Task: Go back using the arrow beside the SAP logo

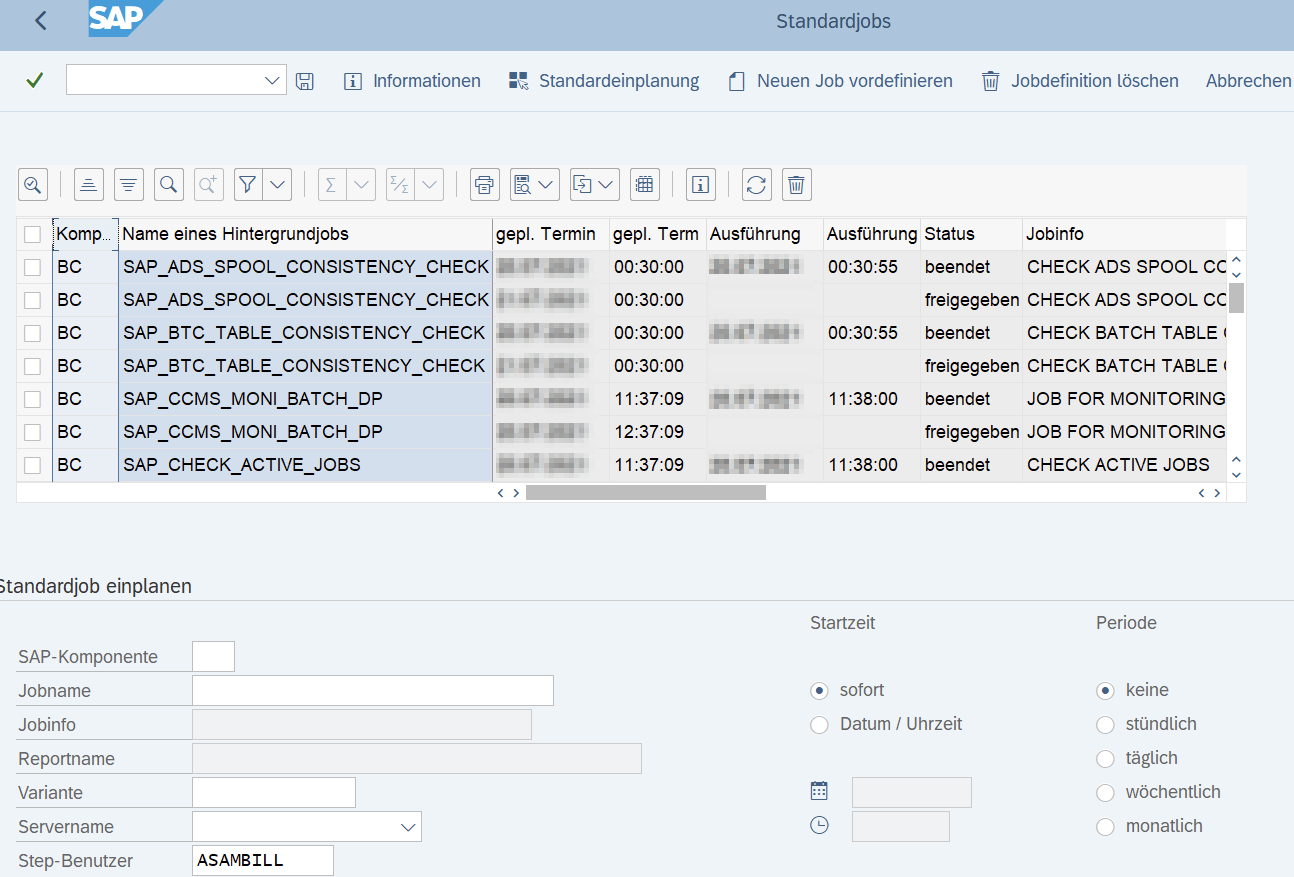Action: (40, 21)
